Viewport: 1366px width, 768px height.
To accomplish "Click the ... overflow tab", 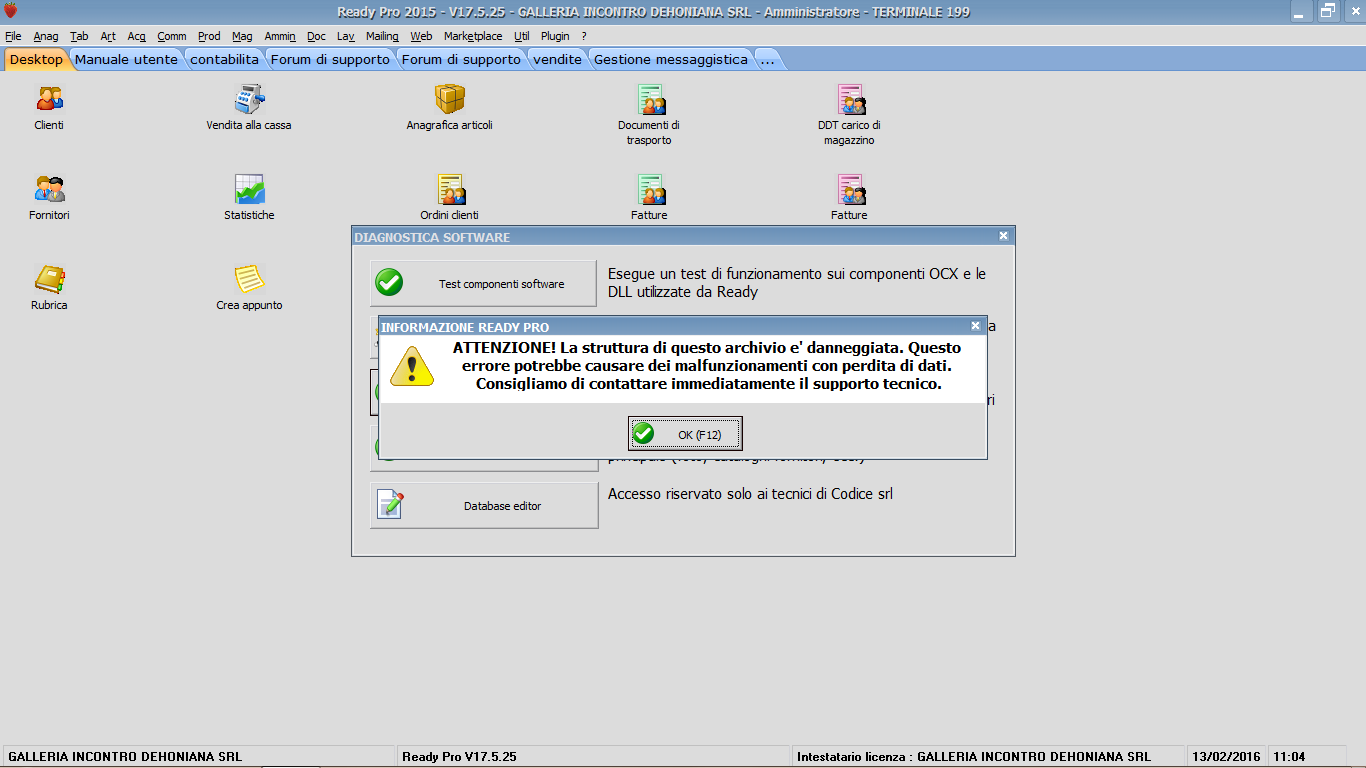I will [x=767, y=59].
